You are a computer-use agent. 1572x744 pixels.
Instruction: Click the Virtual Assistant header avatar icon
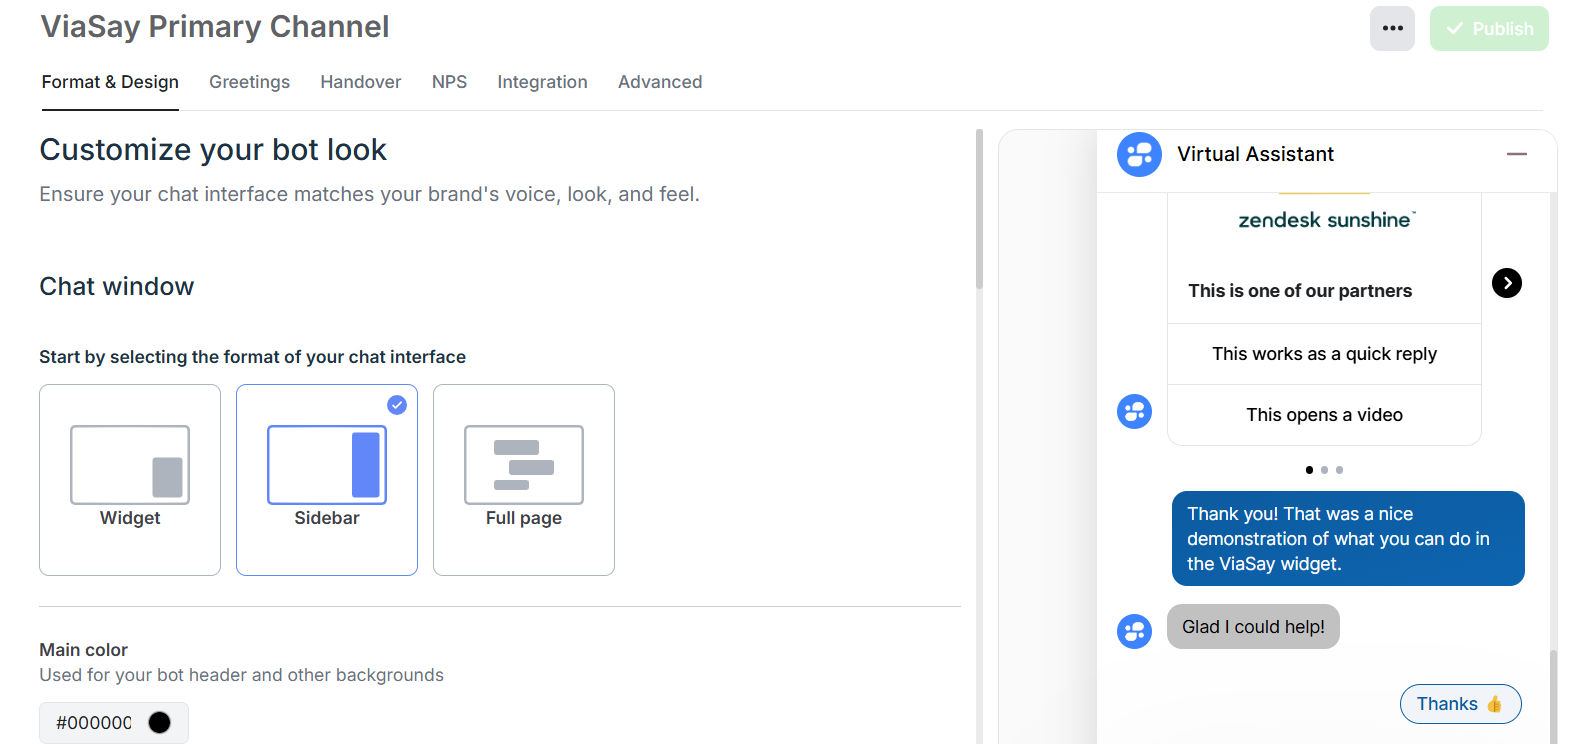click(1139, 155)
